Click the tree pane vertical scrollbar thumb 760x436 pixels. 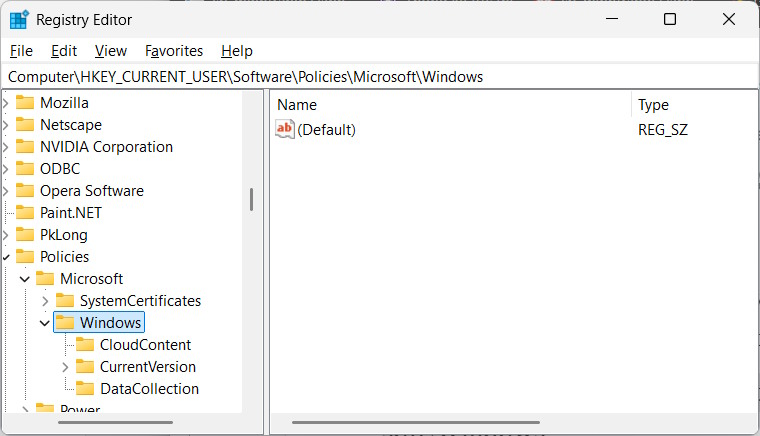[251, 199]
